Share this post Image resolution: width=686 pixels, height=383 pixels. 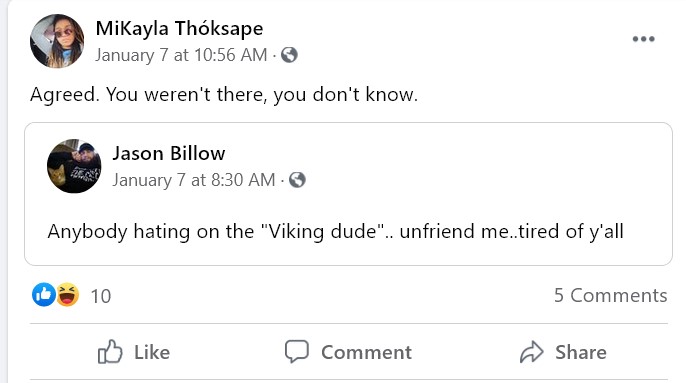[x=563, y=352]
